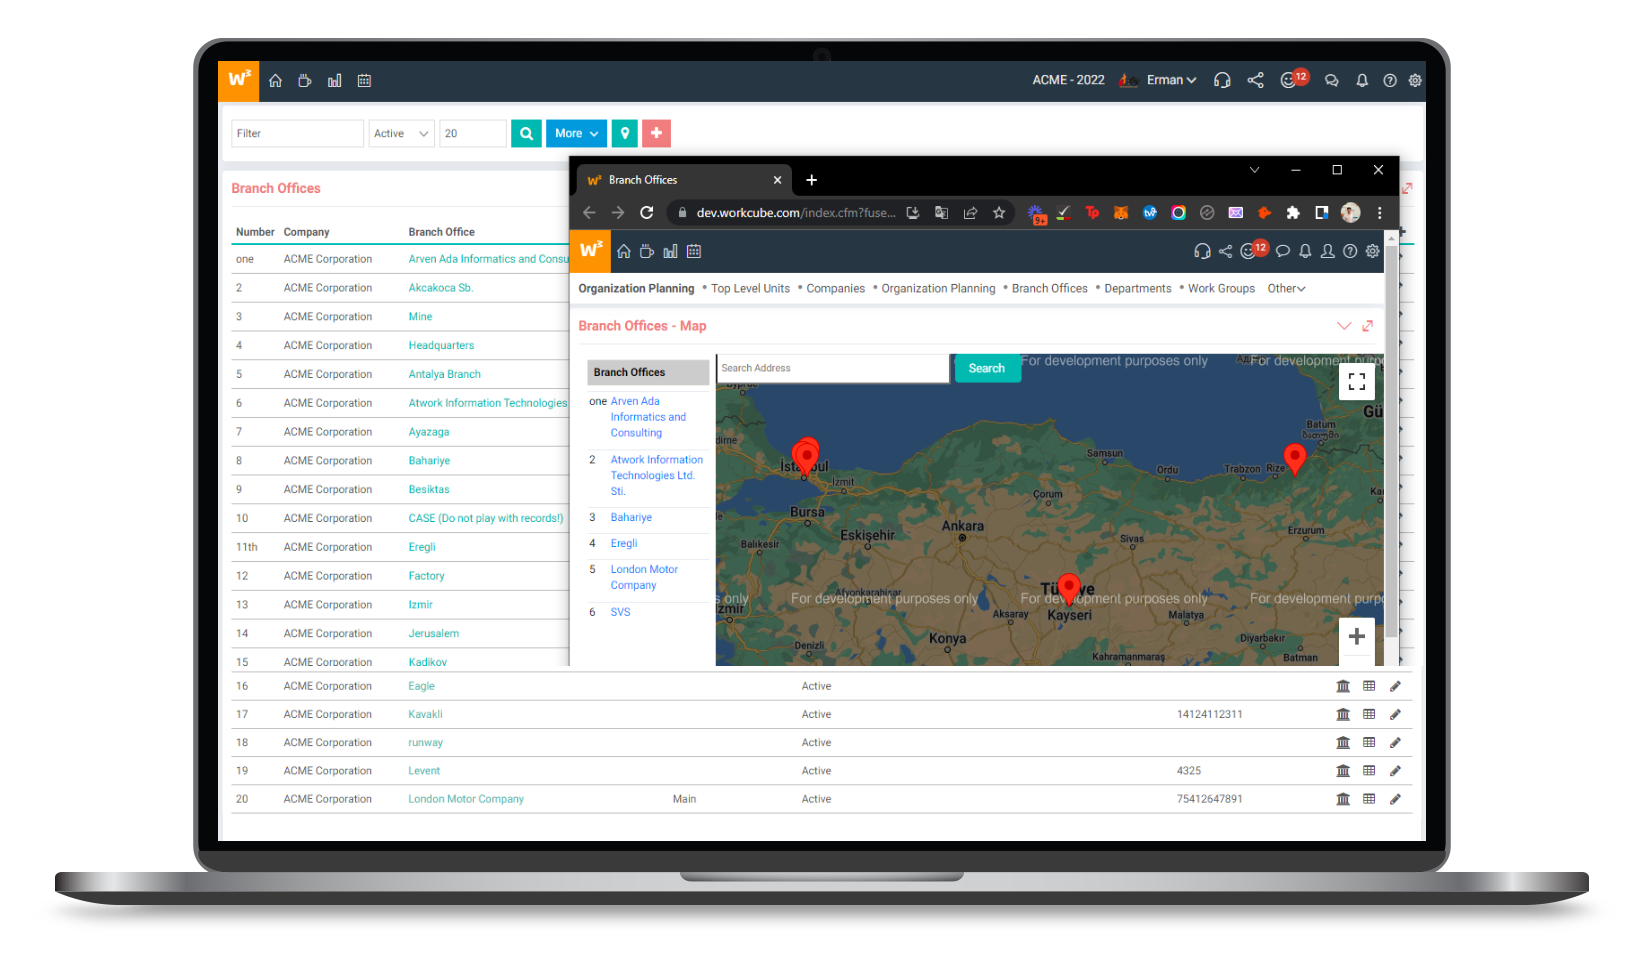Screen dimensions: 1649x955
Task: Click the Search Address input field
Action: click(x=833, y=368)
